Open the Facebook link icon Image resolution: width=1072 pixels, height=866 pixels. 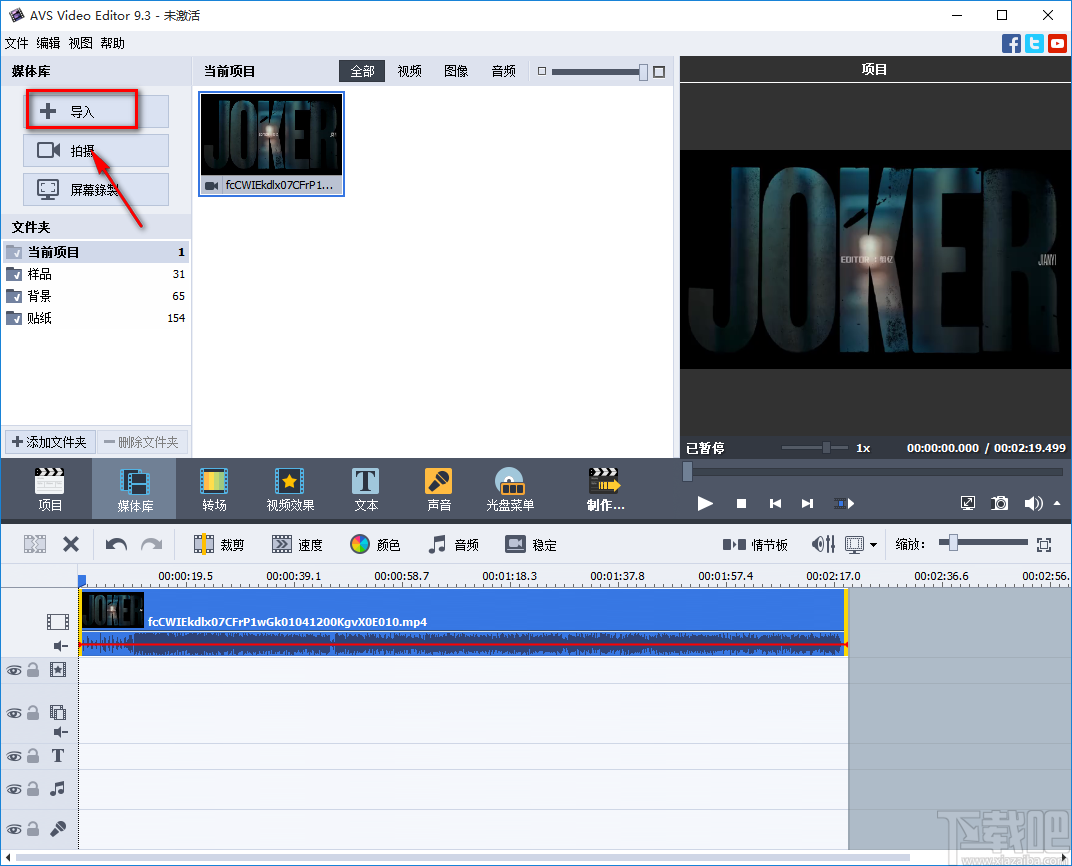1011,44
